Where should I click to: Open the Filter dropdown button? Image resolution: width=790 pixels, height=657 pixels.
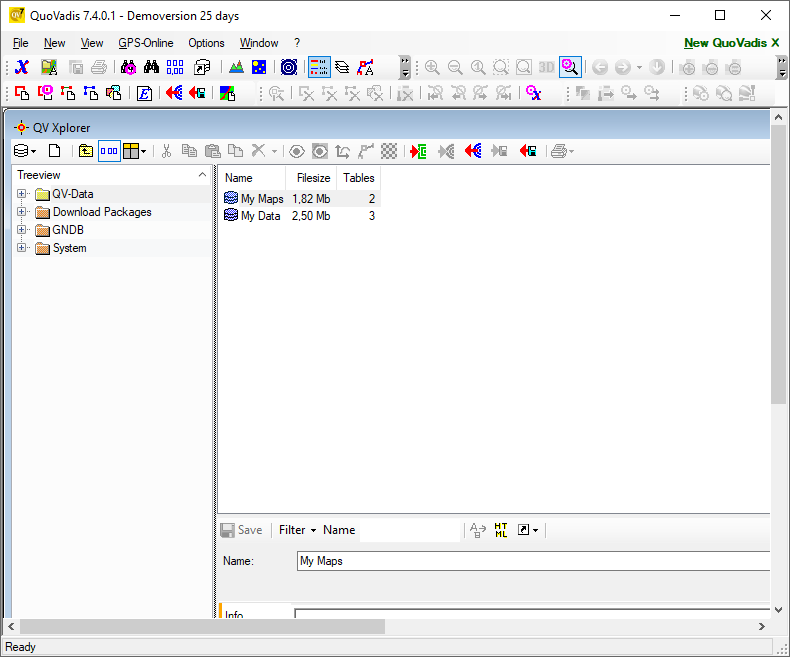coord(297,530)
